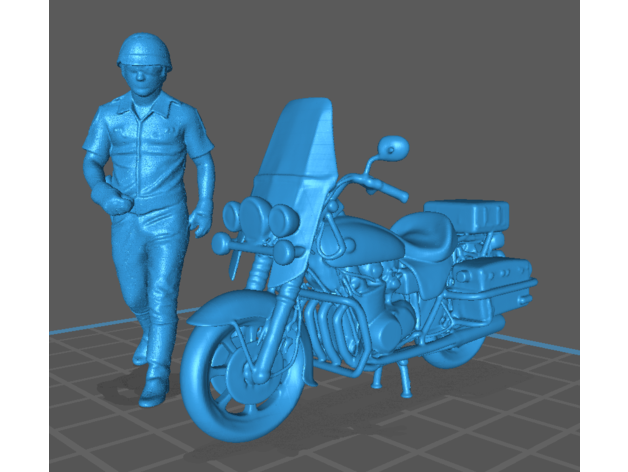The width and height of the screenshot is (628, 472).
Task: Click the officer's clenched right hand
Action: click(x=115, y=201)
